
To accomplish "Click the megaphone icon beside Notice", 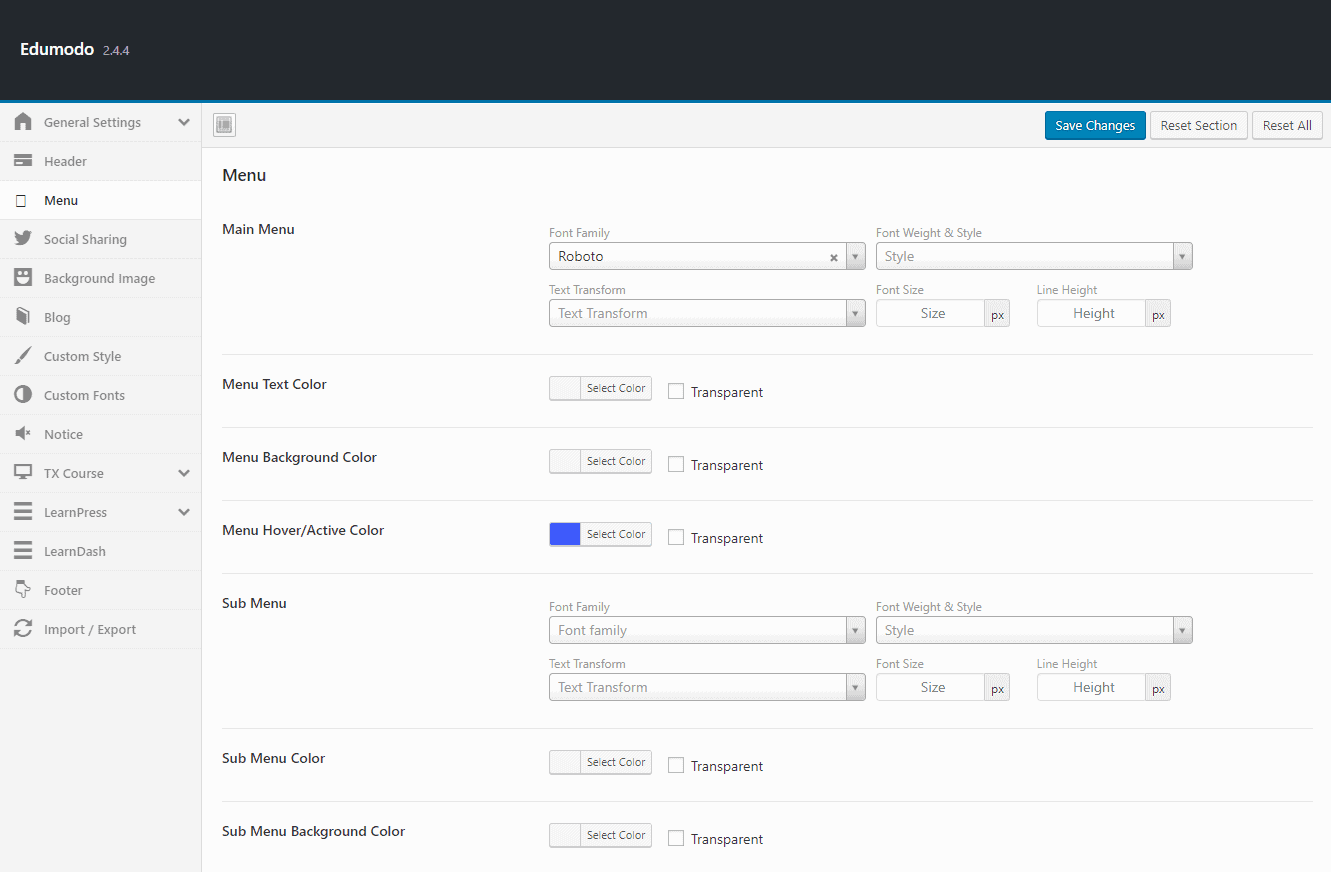I will tap(23, 434).
